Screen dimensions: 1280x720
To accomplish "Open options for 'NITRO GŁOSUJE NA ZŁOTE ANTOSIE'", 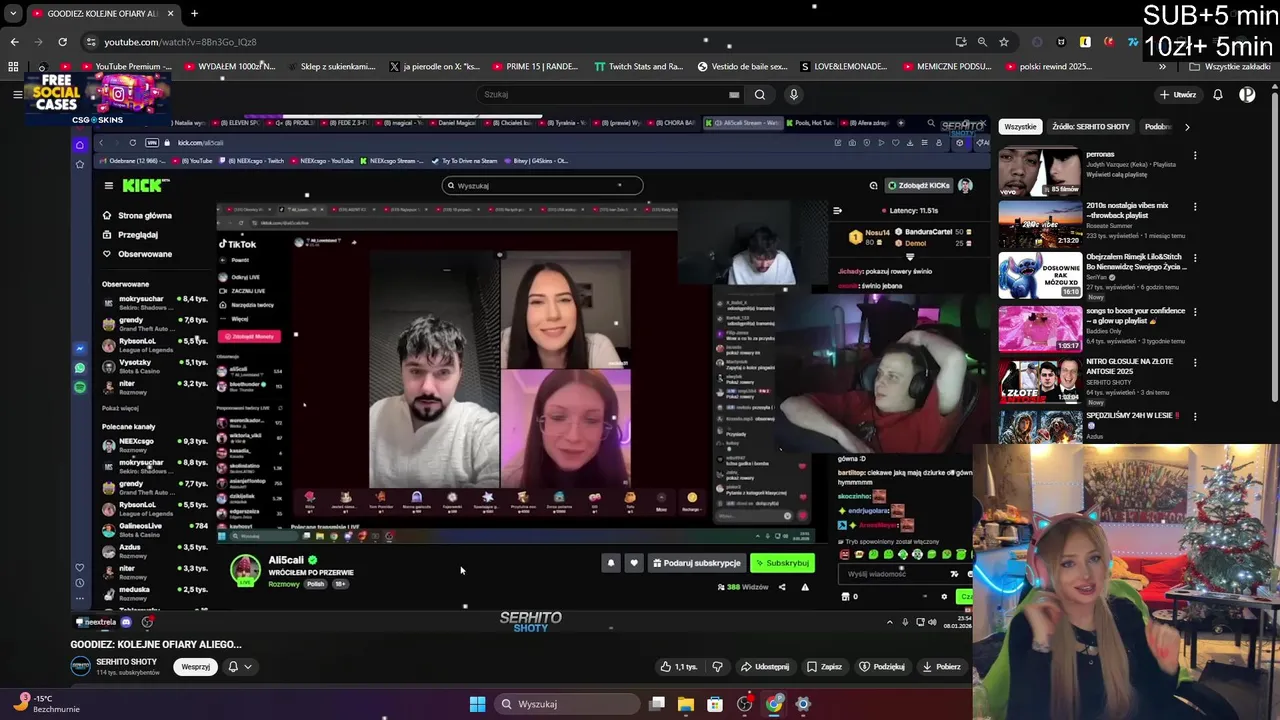I will coord(1195,363).
